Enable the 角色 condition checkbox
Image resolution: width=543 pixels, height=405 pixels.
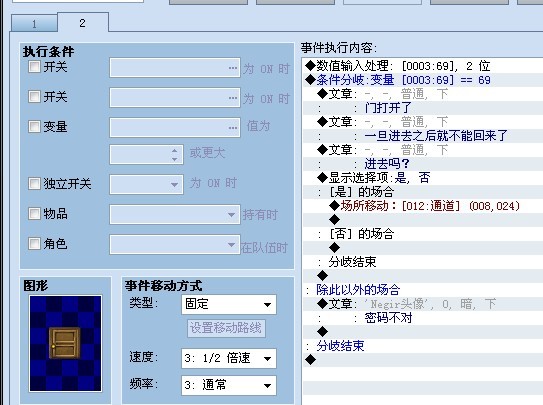pos(34,243)
